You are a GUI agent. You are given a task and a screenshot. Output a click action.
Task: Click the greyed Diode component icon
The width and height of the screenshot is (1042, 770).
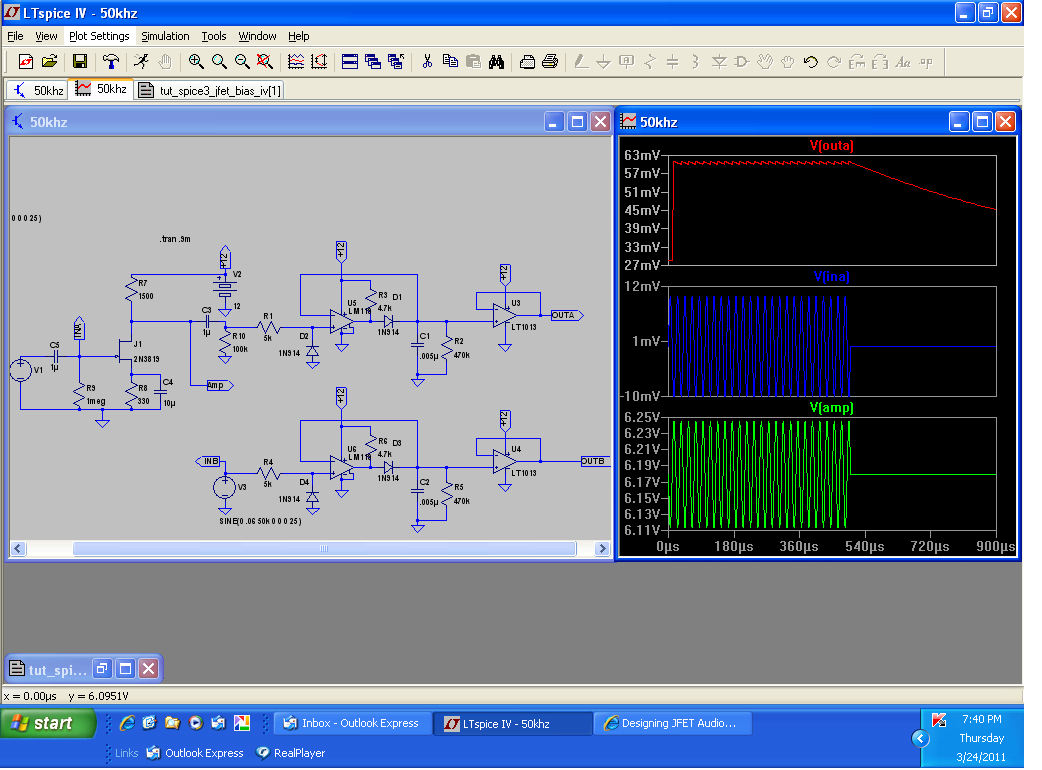[719, 62]
